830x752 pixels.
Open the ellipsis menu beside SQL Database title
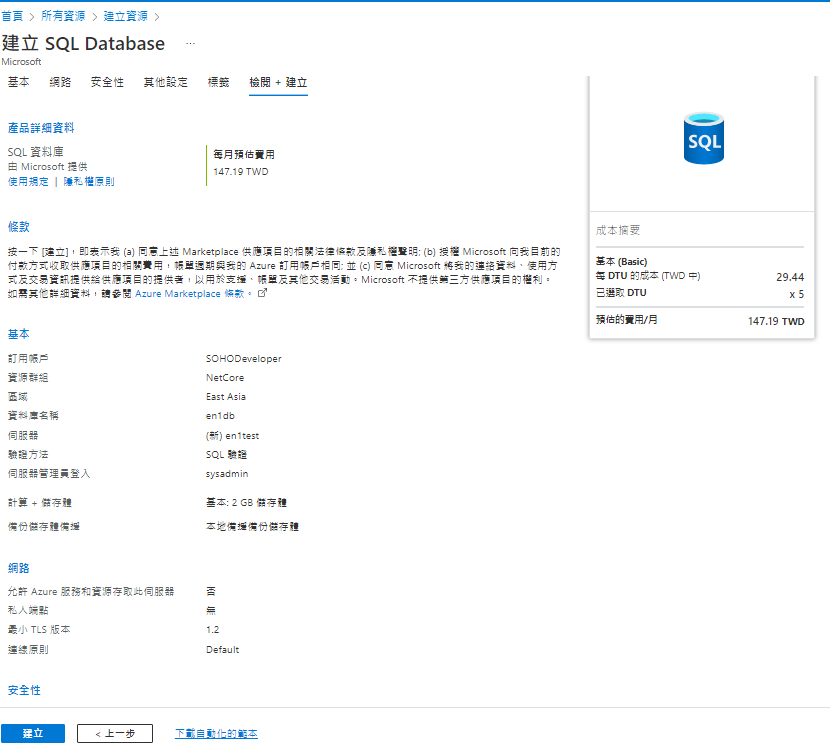[x=191, y=43]
